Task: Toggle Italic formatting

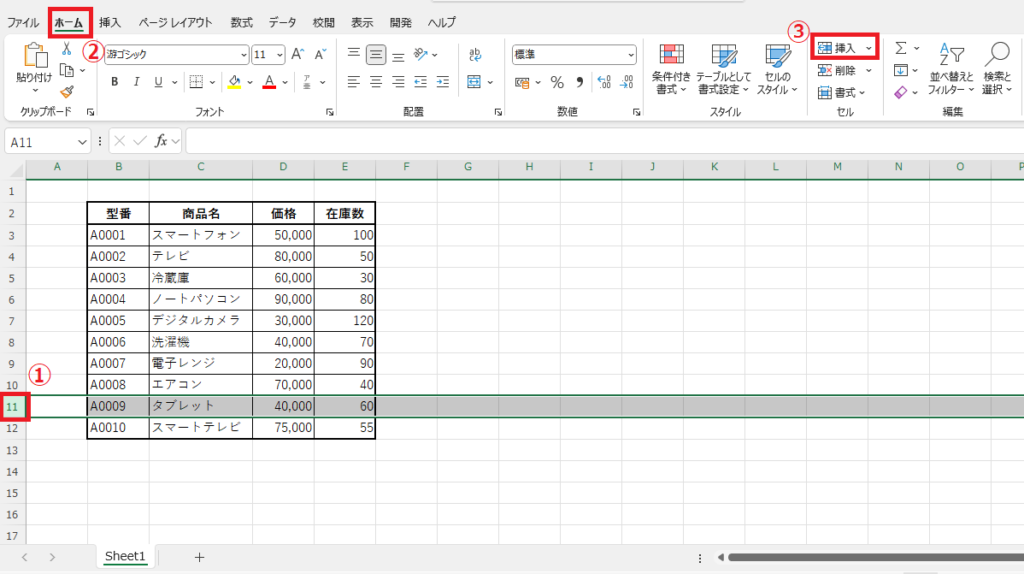Action: [136, 82]
